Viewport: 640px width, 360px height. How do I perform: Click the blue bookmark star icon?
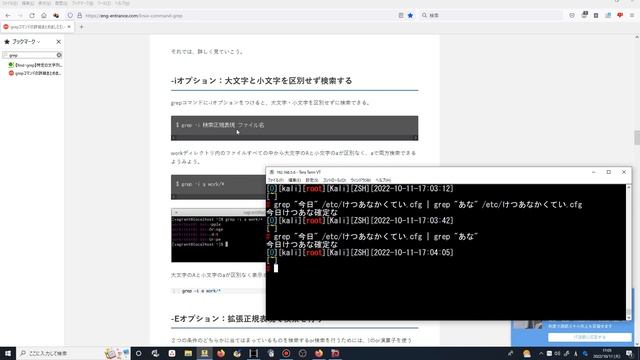pyautogui.click(x=411, y=16)
